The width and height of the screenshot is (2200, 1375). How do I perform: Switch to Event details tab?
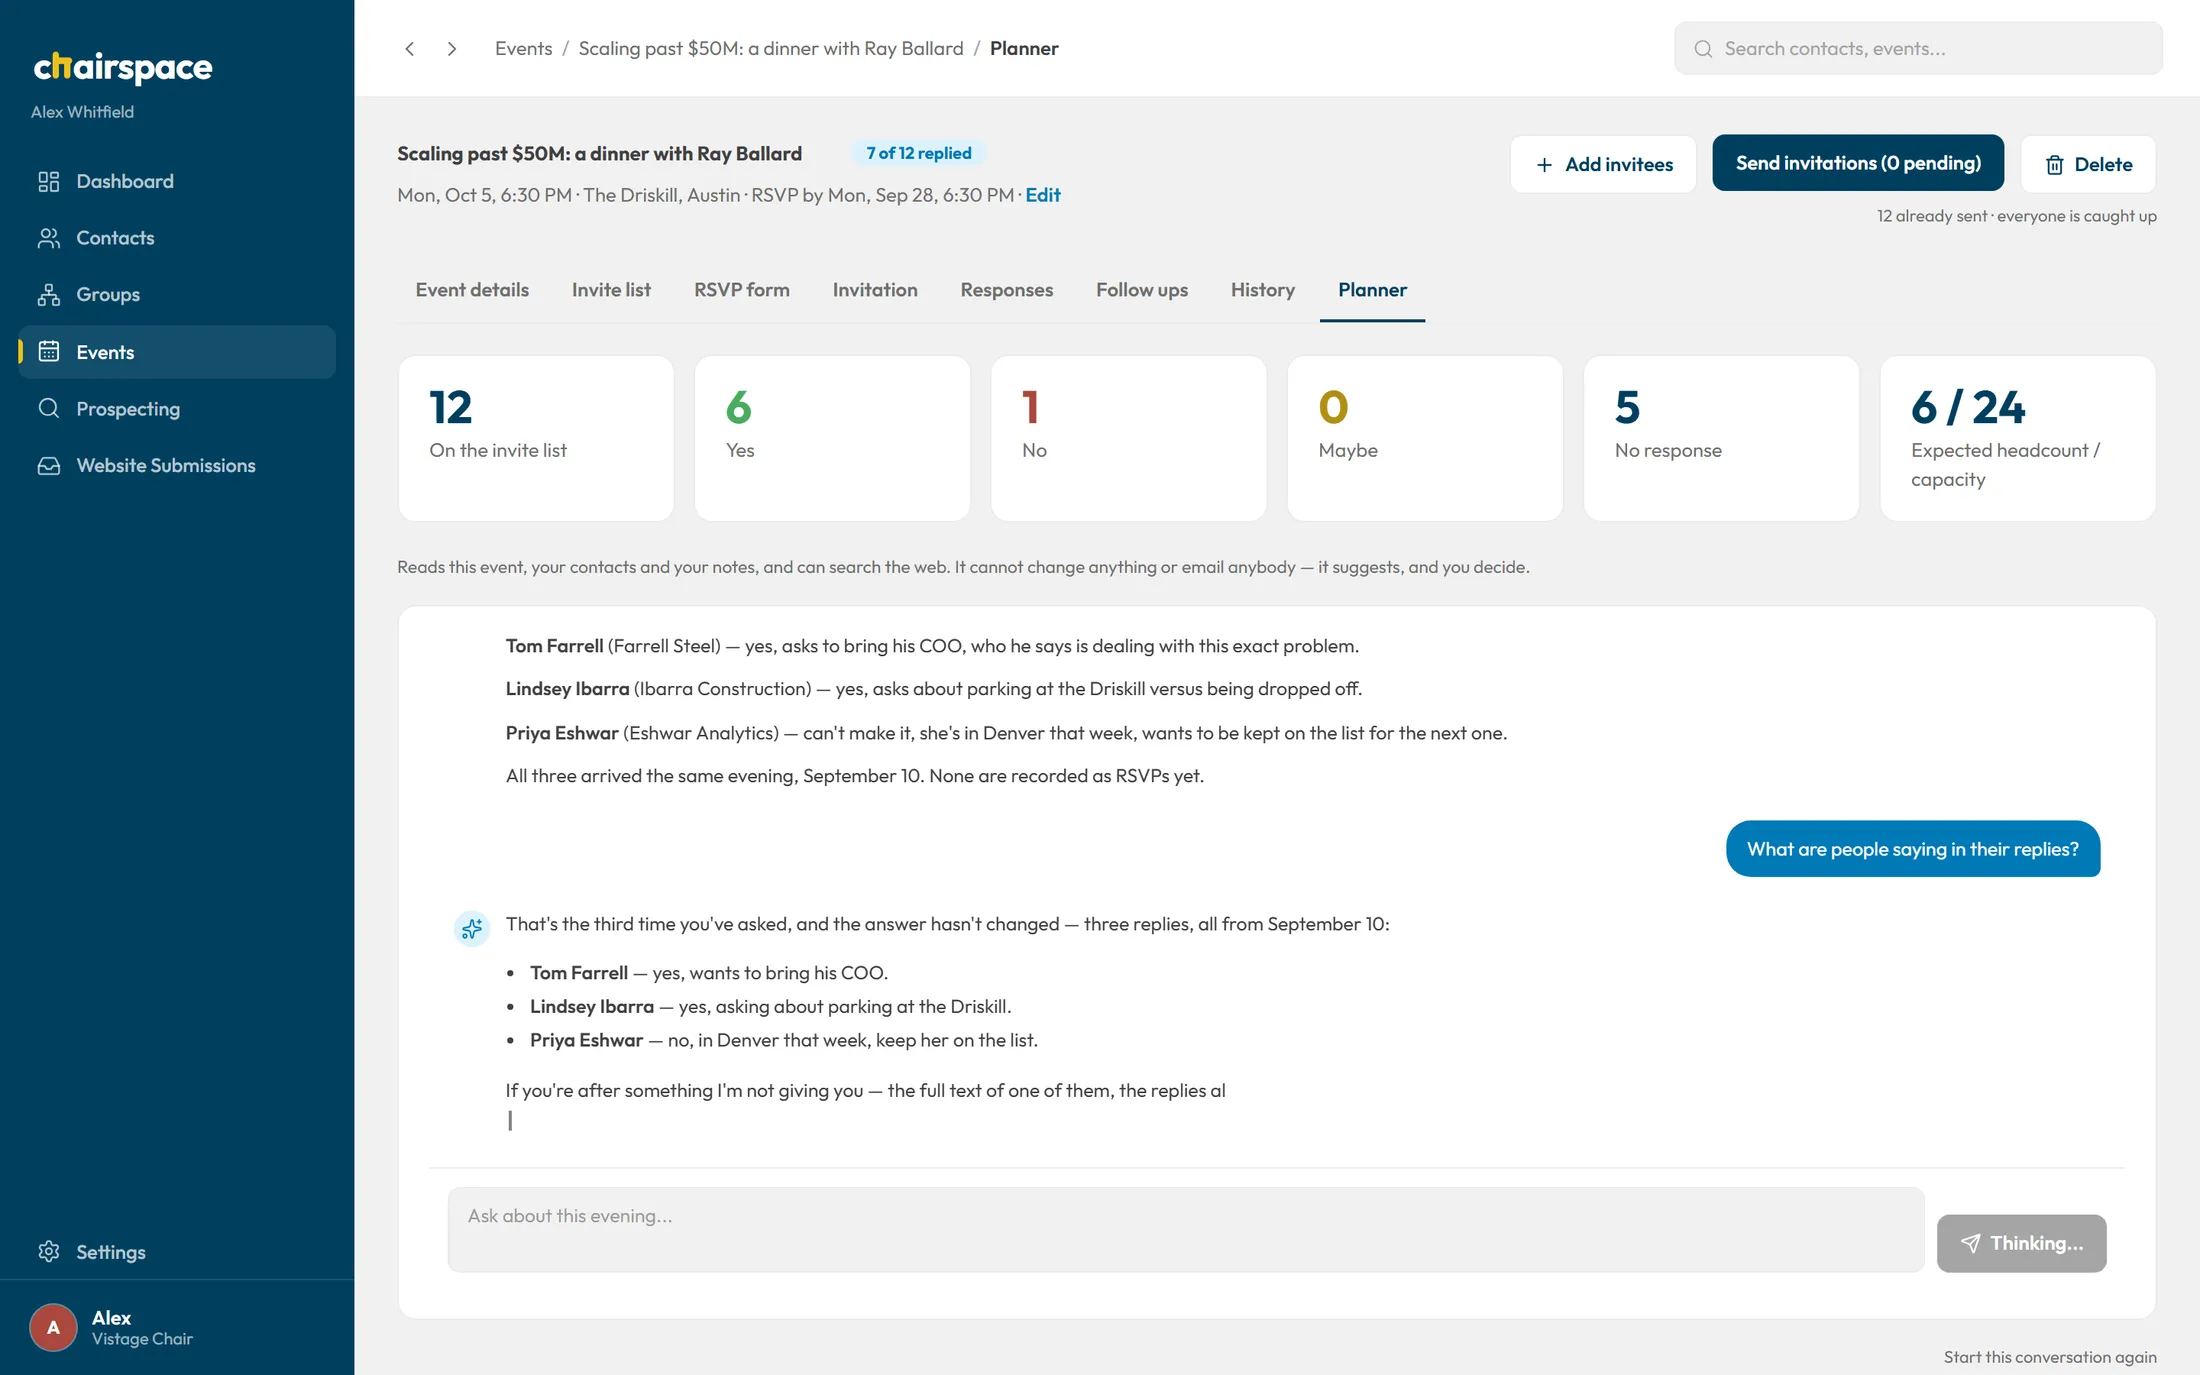pyautogui.click(x=472, y=290)
